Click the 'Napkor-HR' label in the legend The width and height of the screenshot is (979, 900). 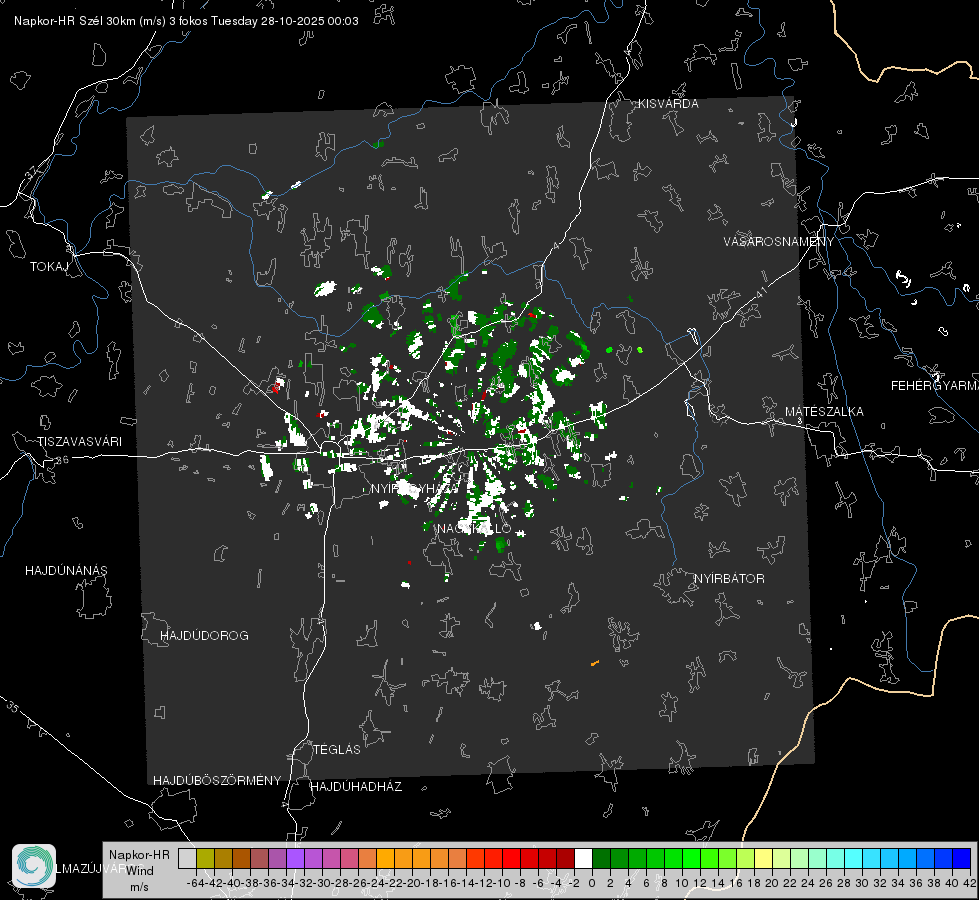coord(139,855)
